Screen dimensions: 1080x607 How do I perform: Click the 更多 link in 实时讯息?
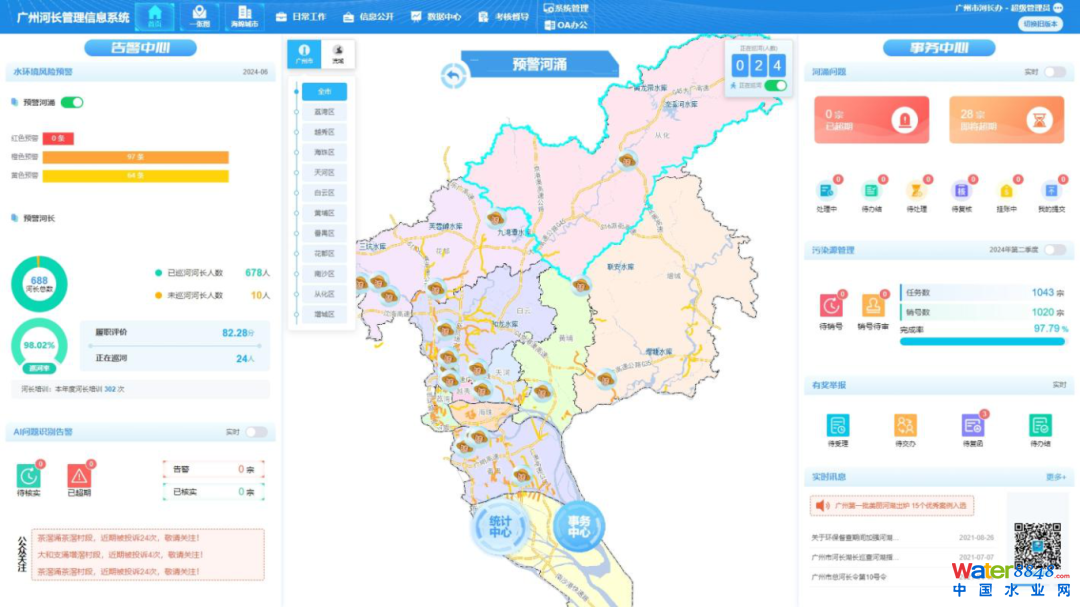[x=1056, y=478]
